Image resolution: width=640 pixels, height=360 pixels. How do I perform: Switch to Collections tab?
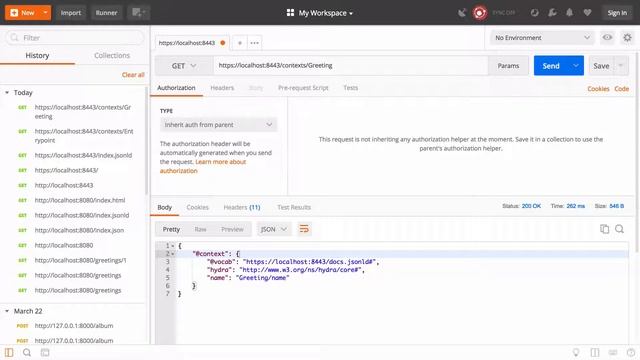(x=112, y=56)
